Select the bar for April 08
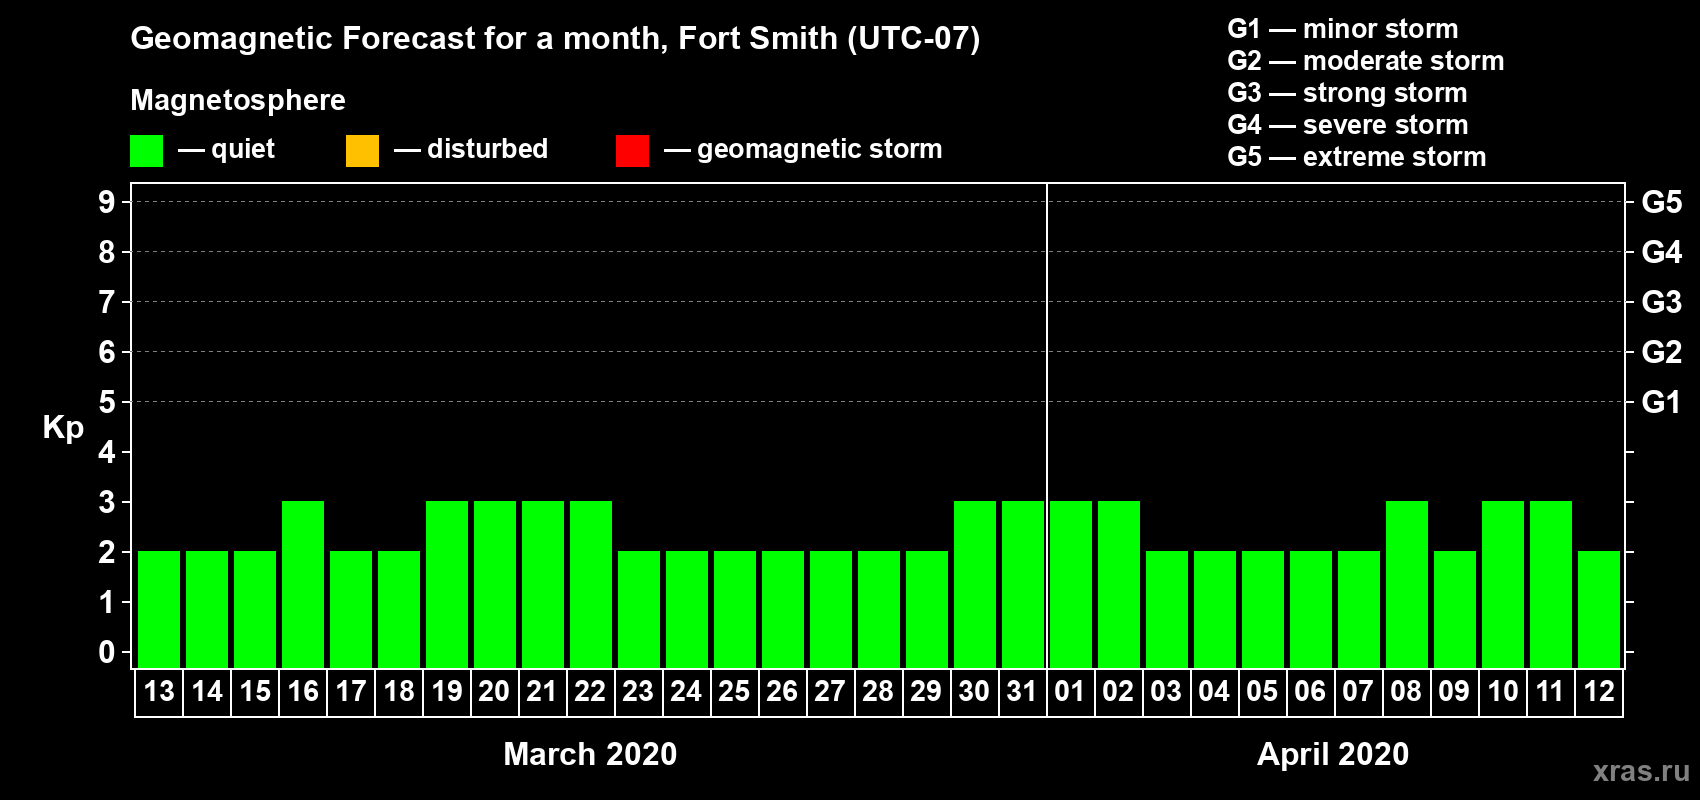 [1407, 585]
